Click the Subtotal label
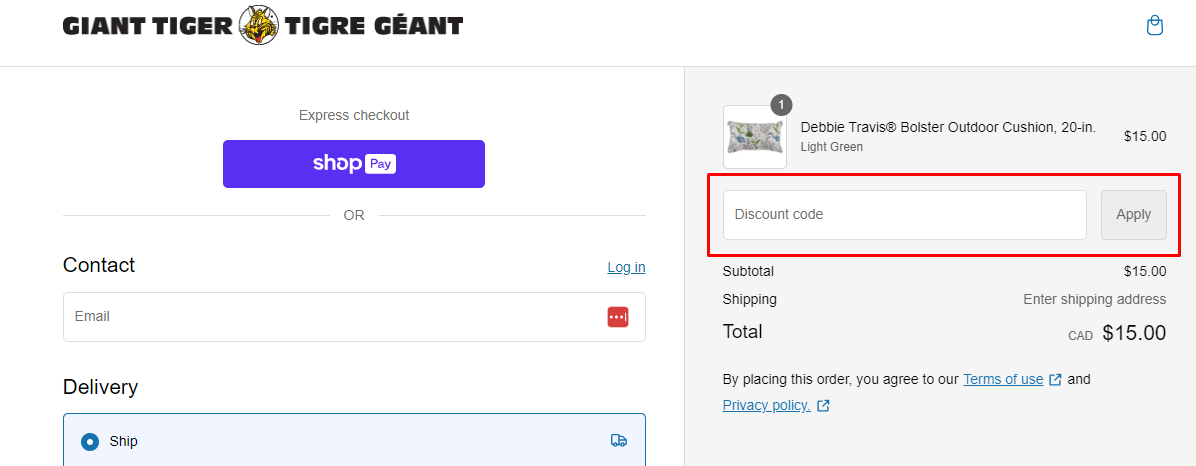 [748, 272]
